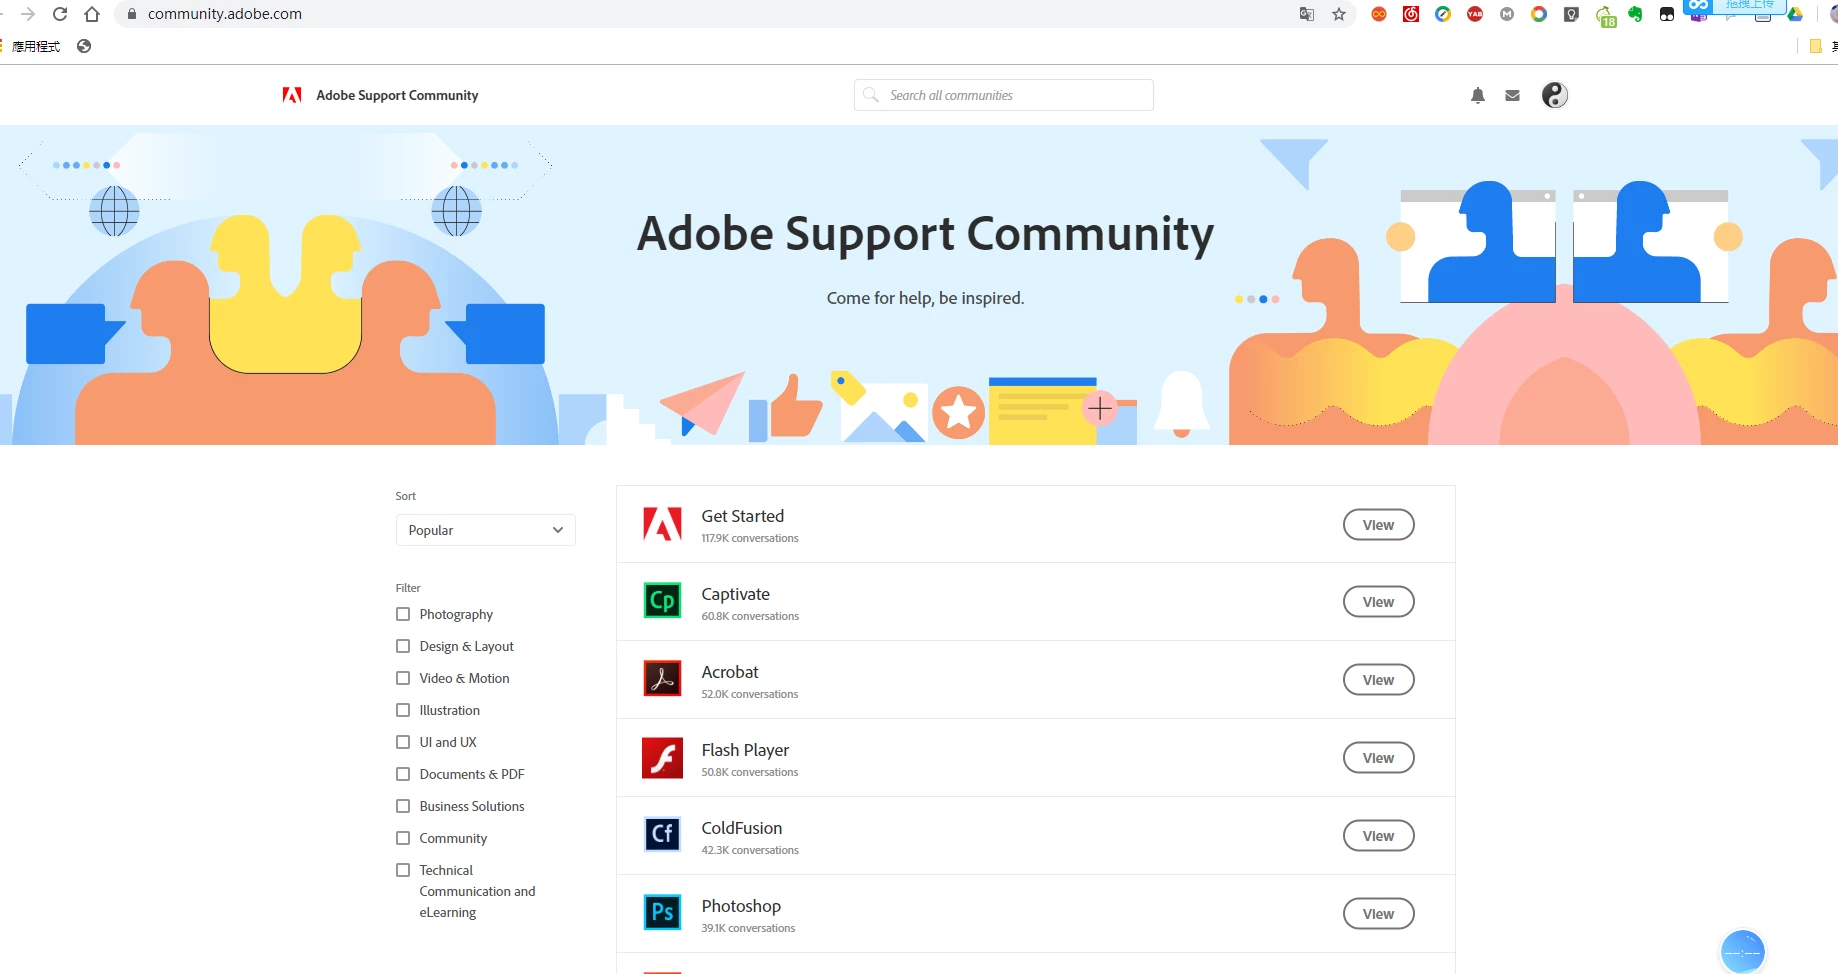This screenshot has width=1838, height=974.
Task: Check the Community filter
Action: point(403,838)
